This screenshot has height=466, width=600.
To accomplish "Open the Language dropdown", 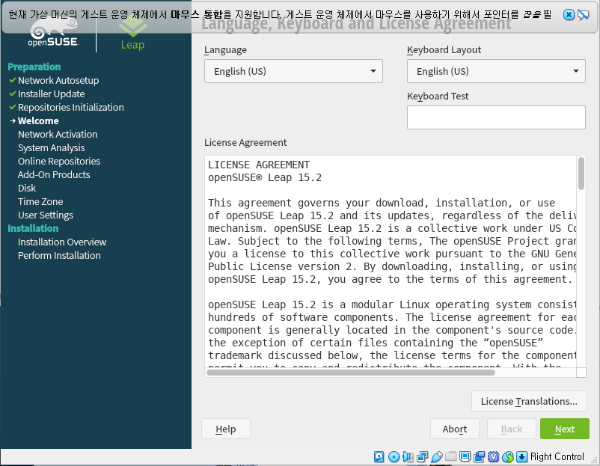I will pyautogui.click(x=293, y=71).
